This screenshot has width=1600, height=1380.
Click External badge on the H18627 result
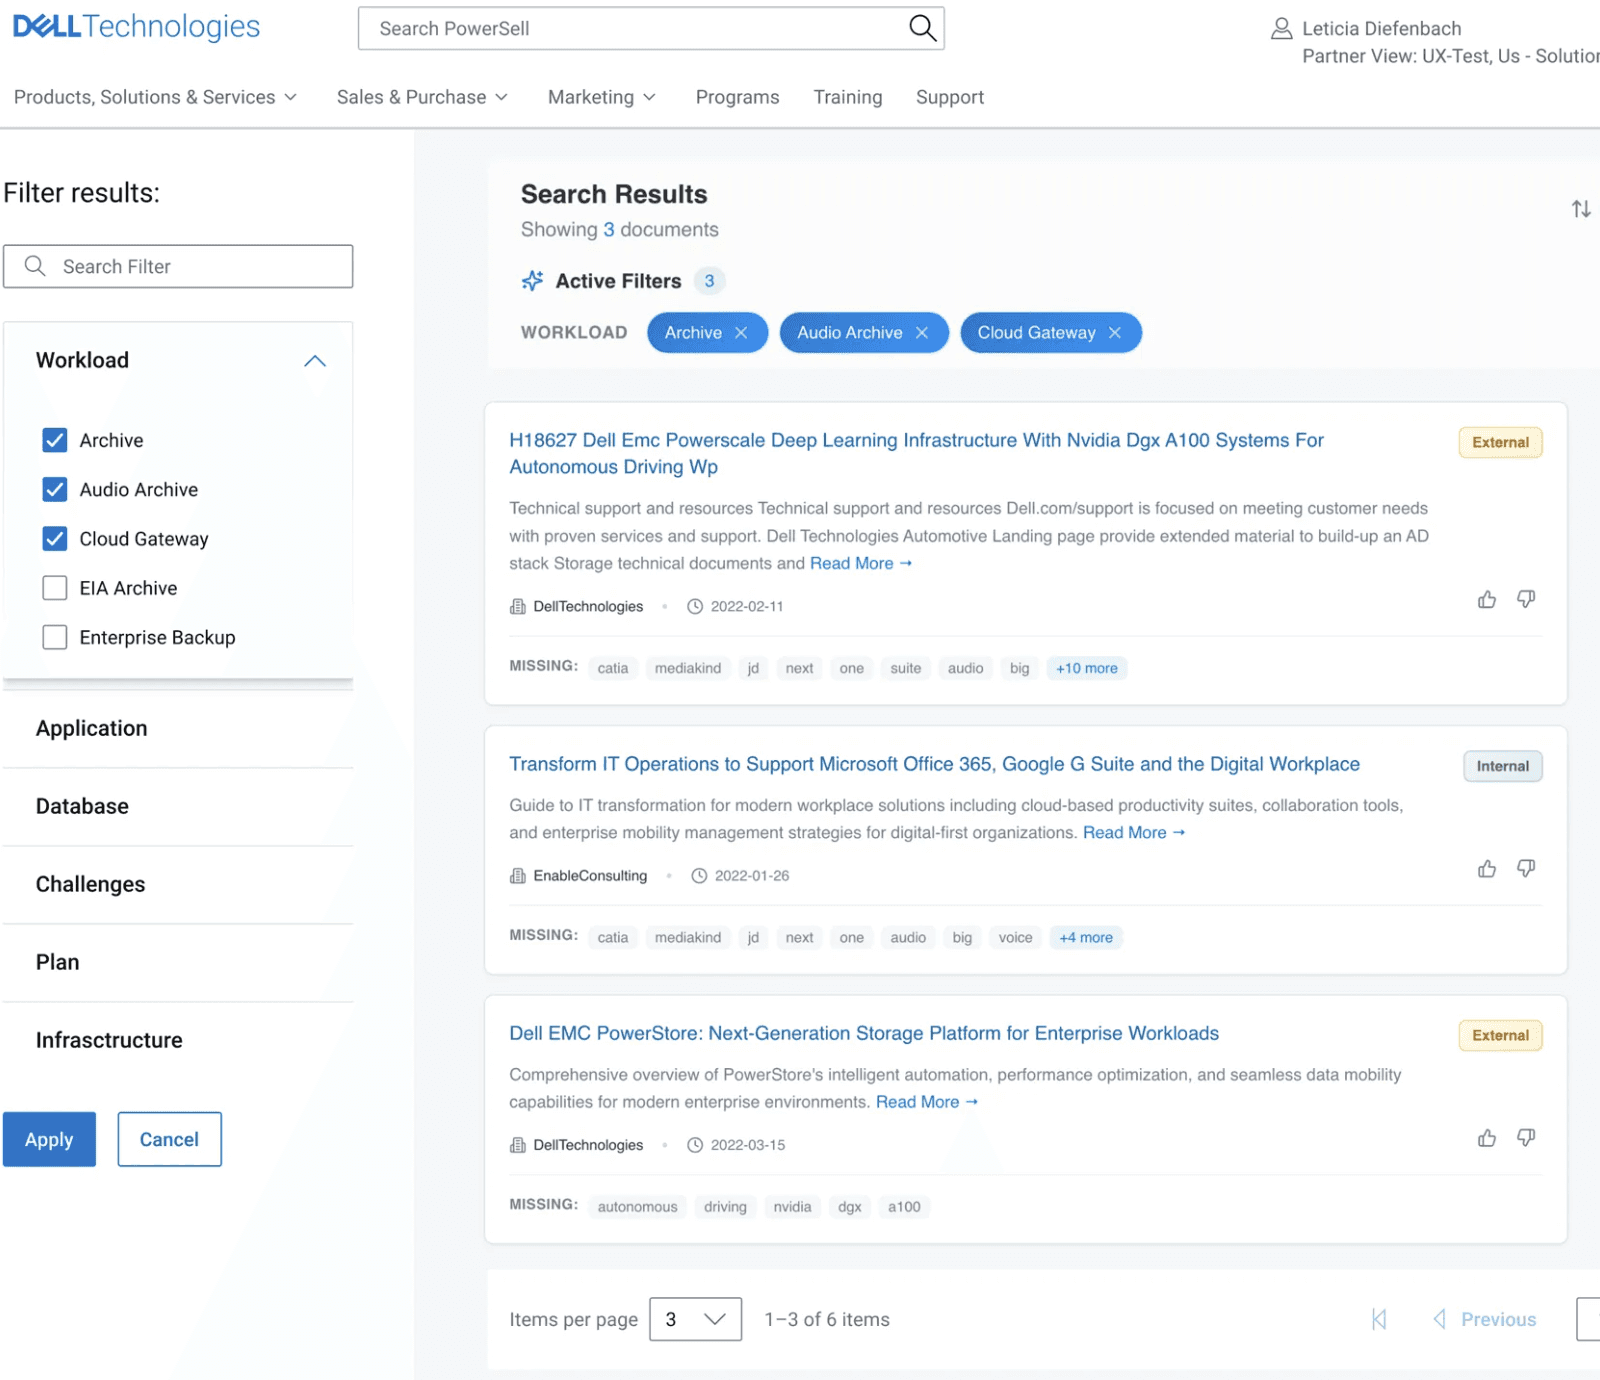1500,442
